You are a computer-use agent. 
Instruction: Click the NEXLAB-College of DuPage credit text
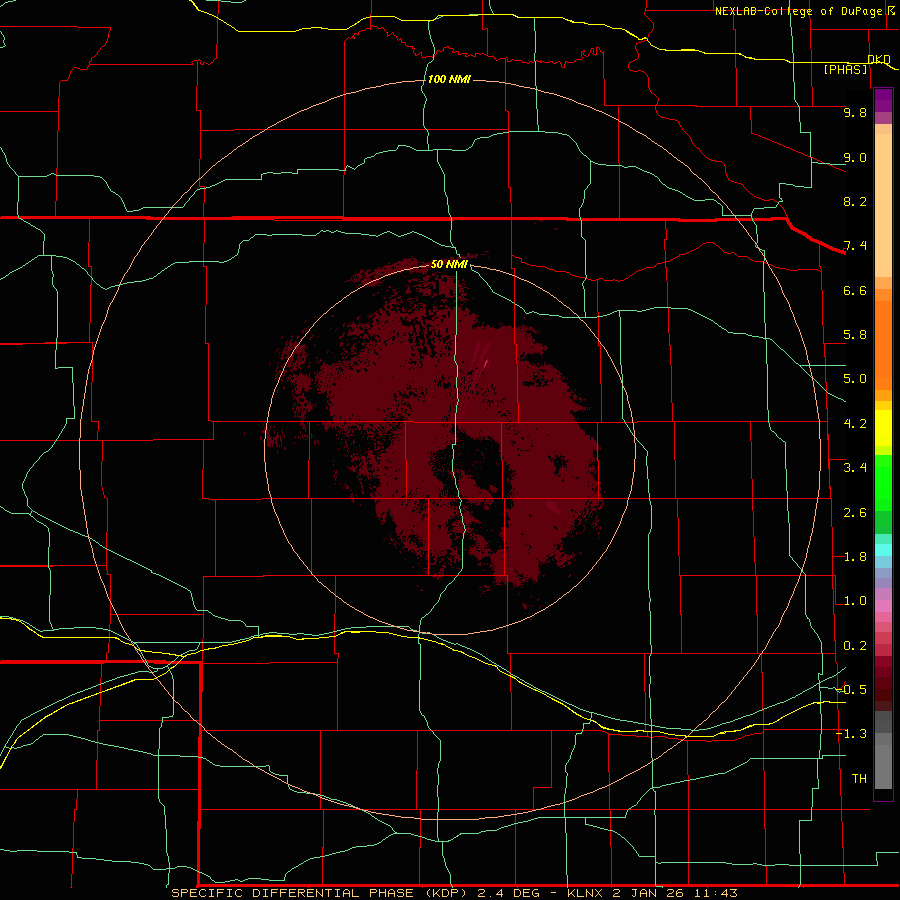[x=798, y=11]
